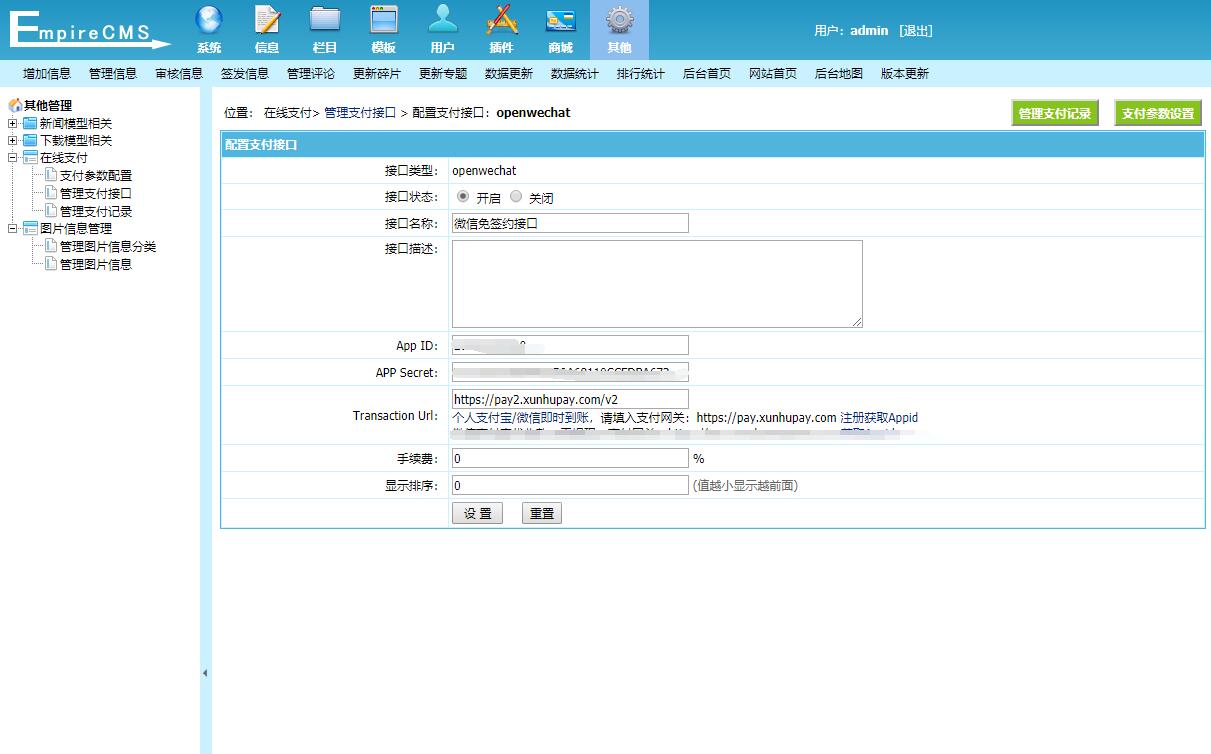The image size is (1211, 754).
Task: Select the 插件 (Plugins) icon
Action: (501, 30)
